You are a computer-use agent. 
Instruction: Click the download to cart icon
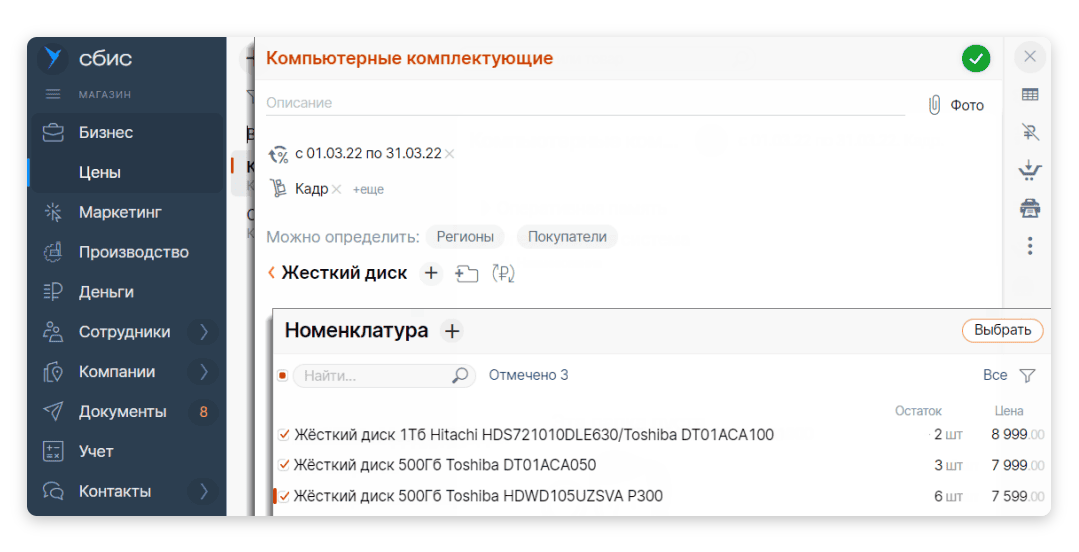coord(1029,170)
